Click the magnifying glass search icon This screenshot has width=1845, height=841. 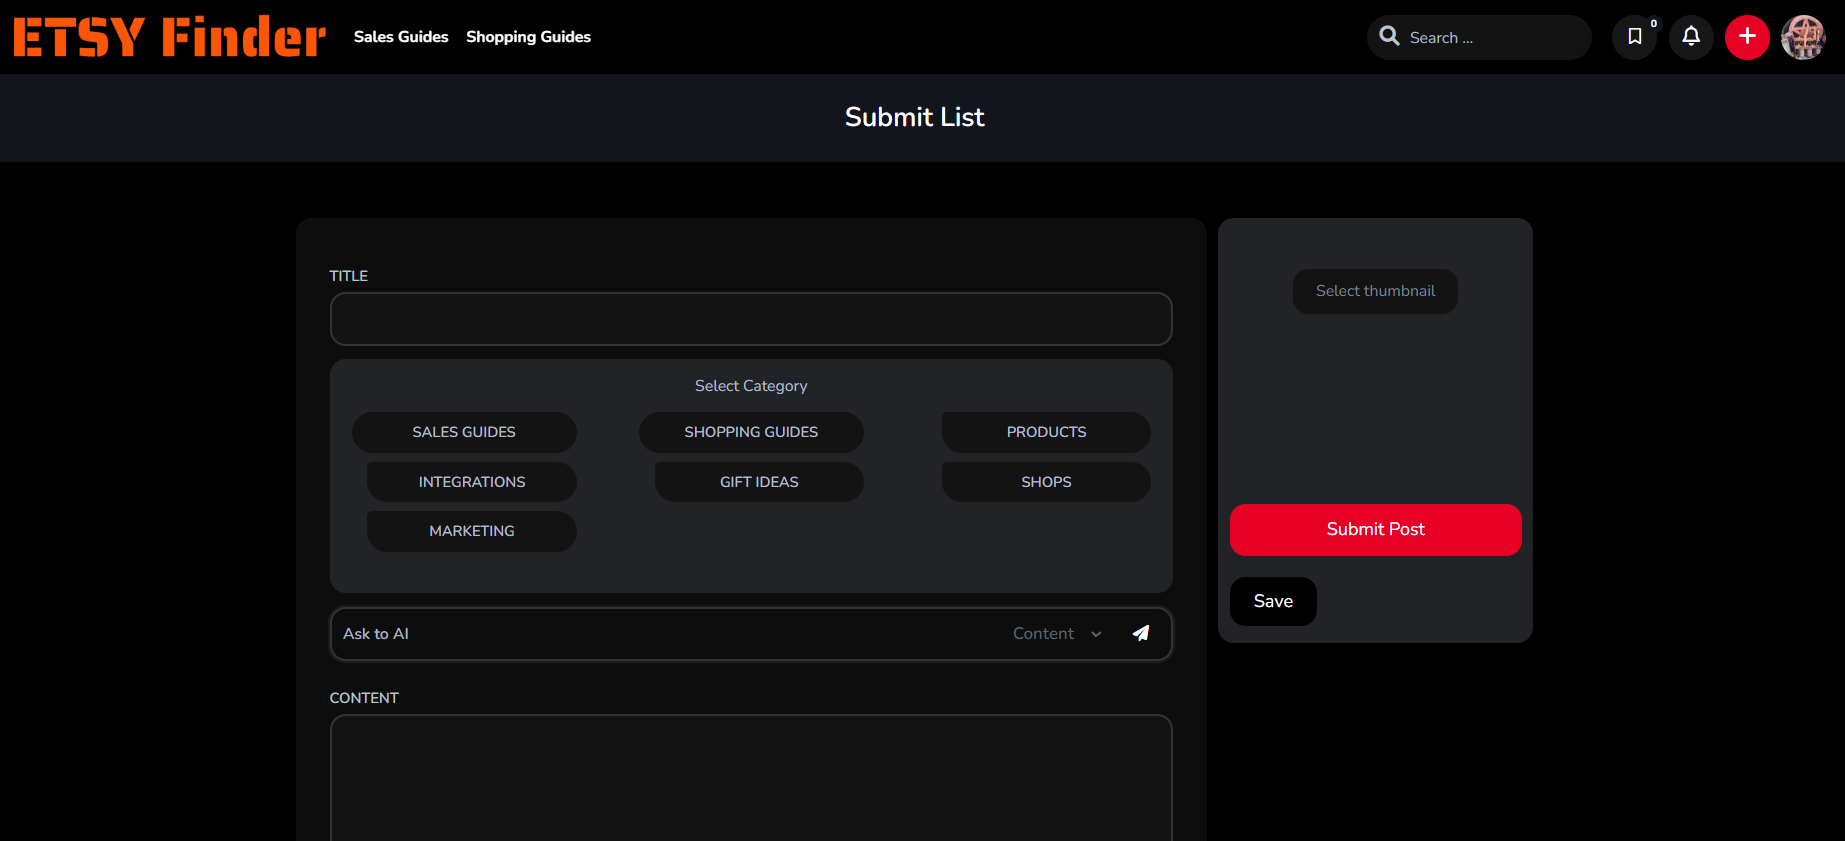pyautogui.click(x=1389, y=36)
